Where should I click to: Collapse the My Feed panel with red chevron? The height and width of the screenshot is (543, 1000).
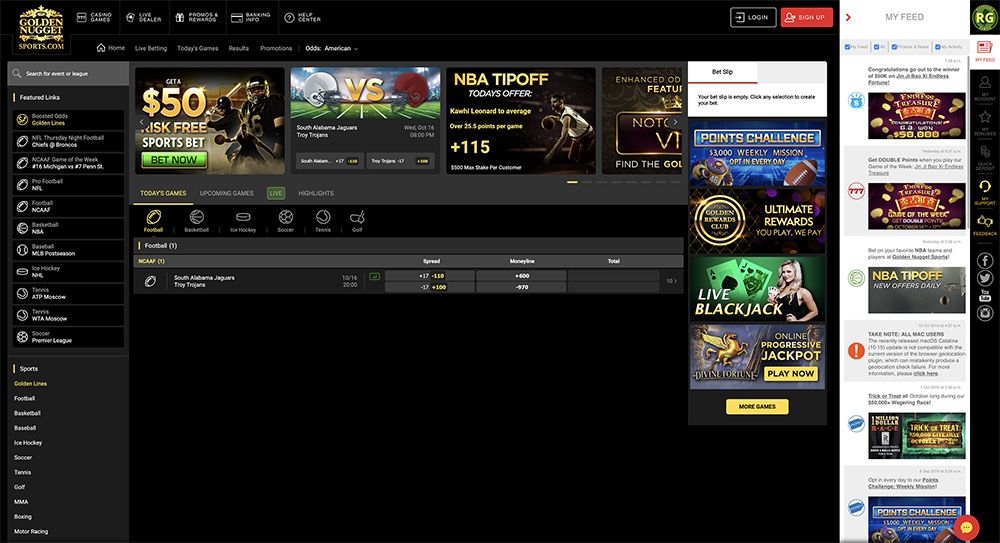tap(848, 17)
